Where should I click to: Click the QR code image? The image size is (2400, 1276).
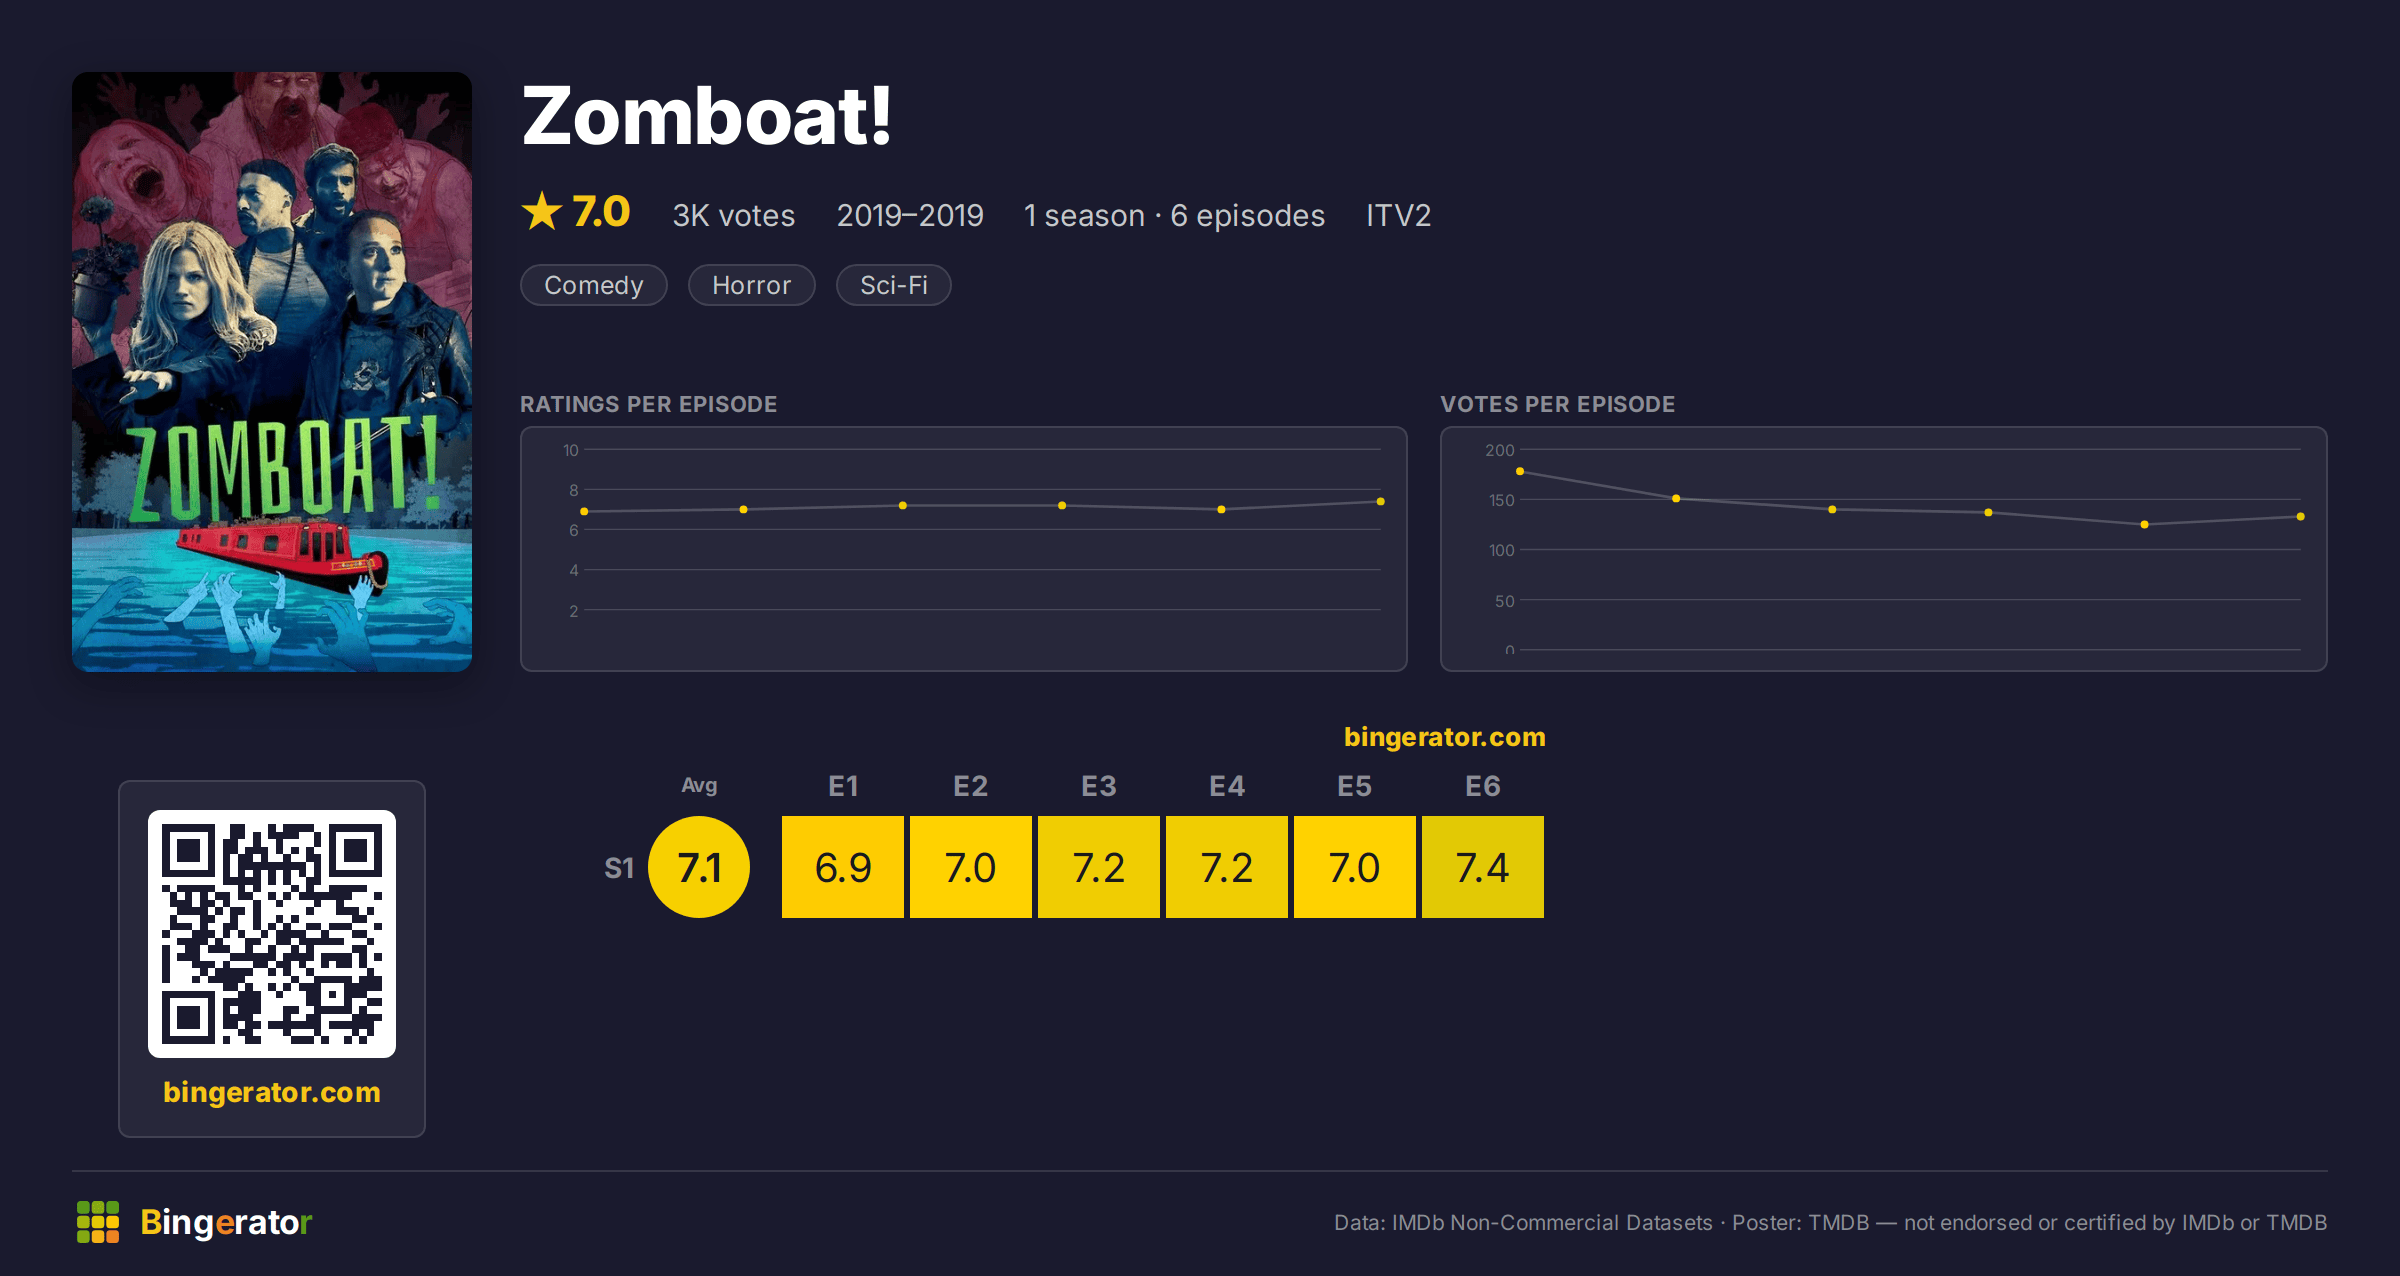coord(272,934)
